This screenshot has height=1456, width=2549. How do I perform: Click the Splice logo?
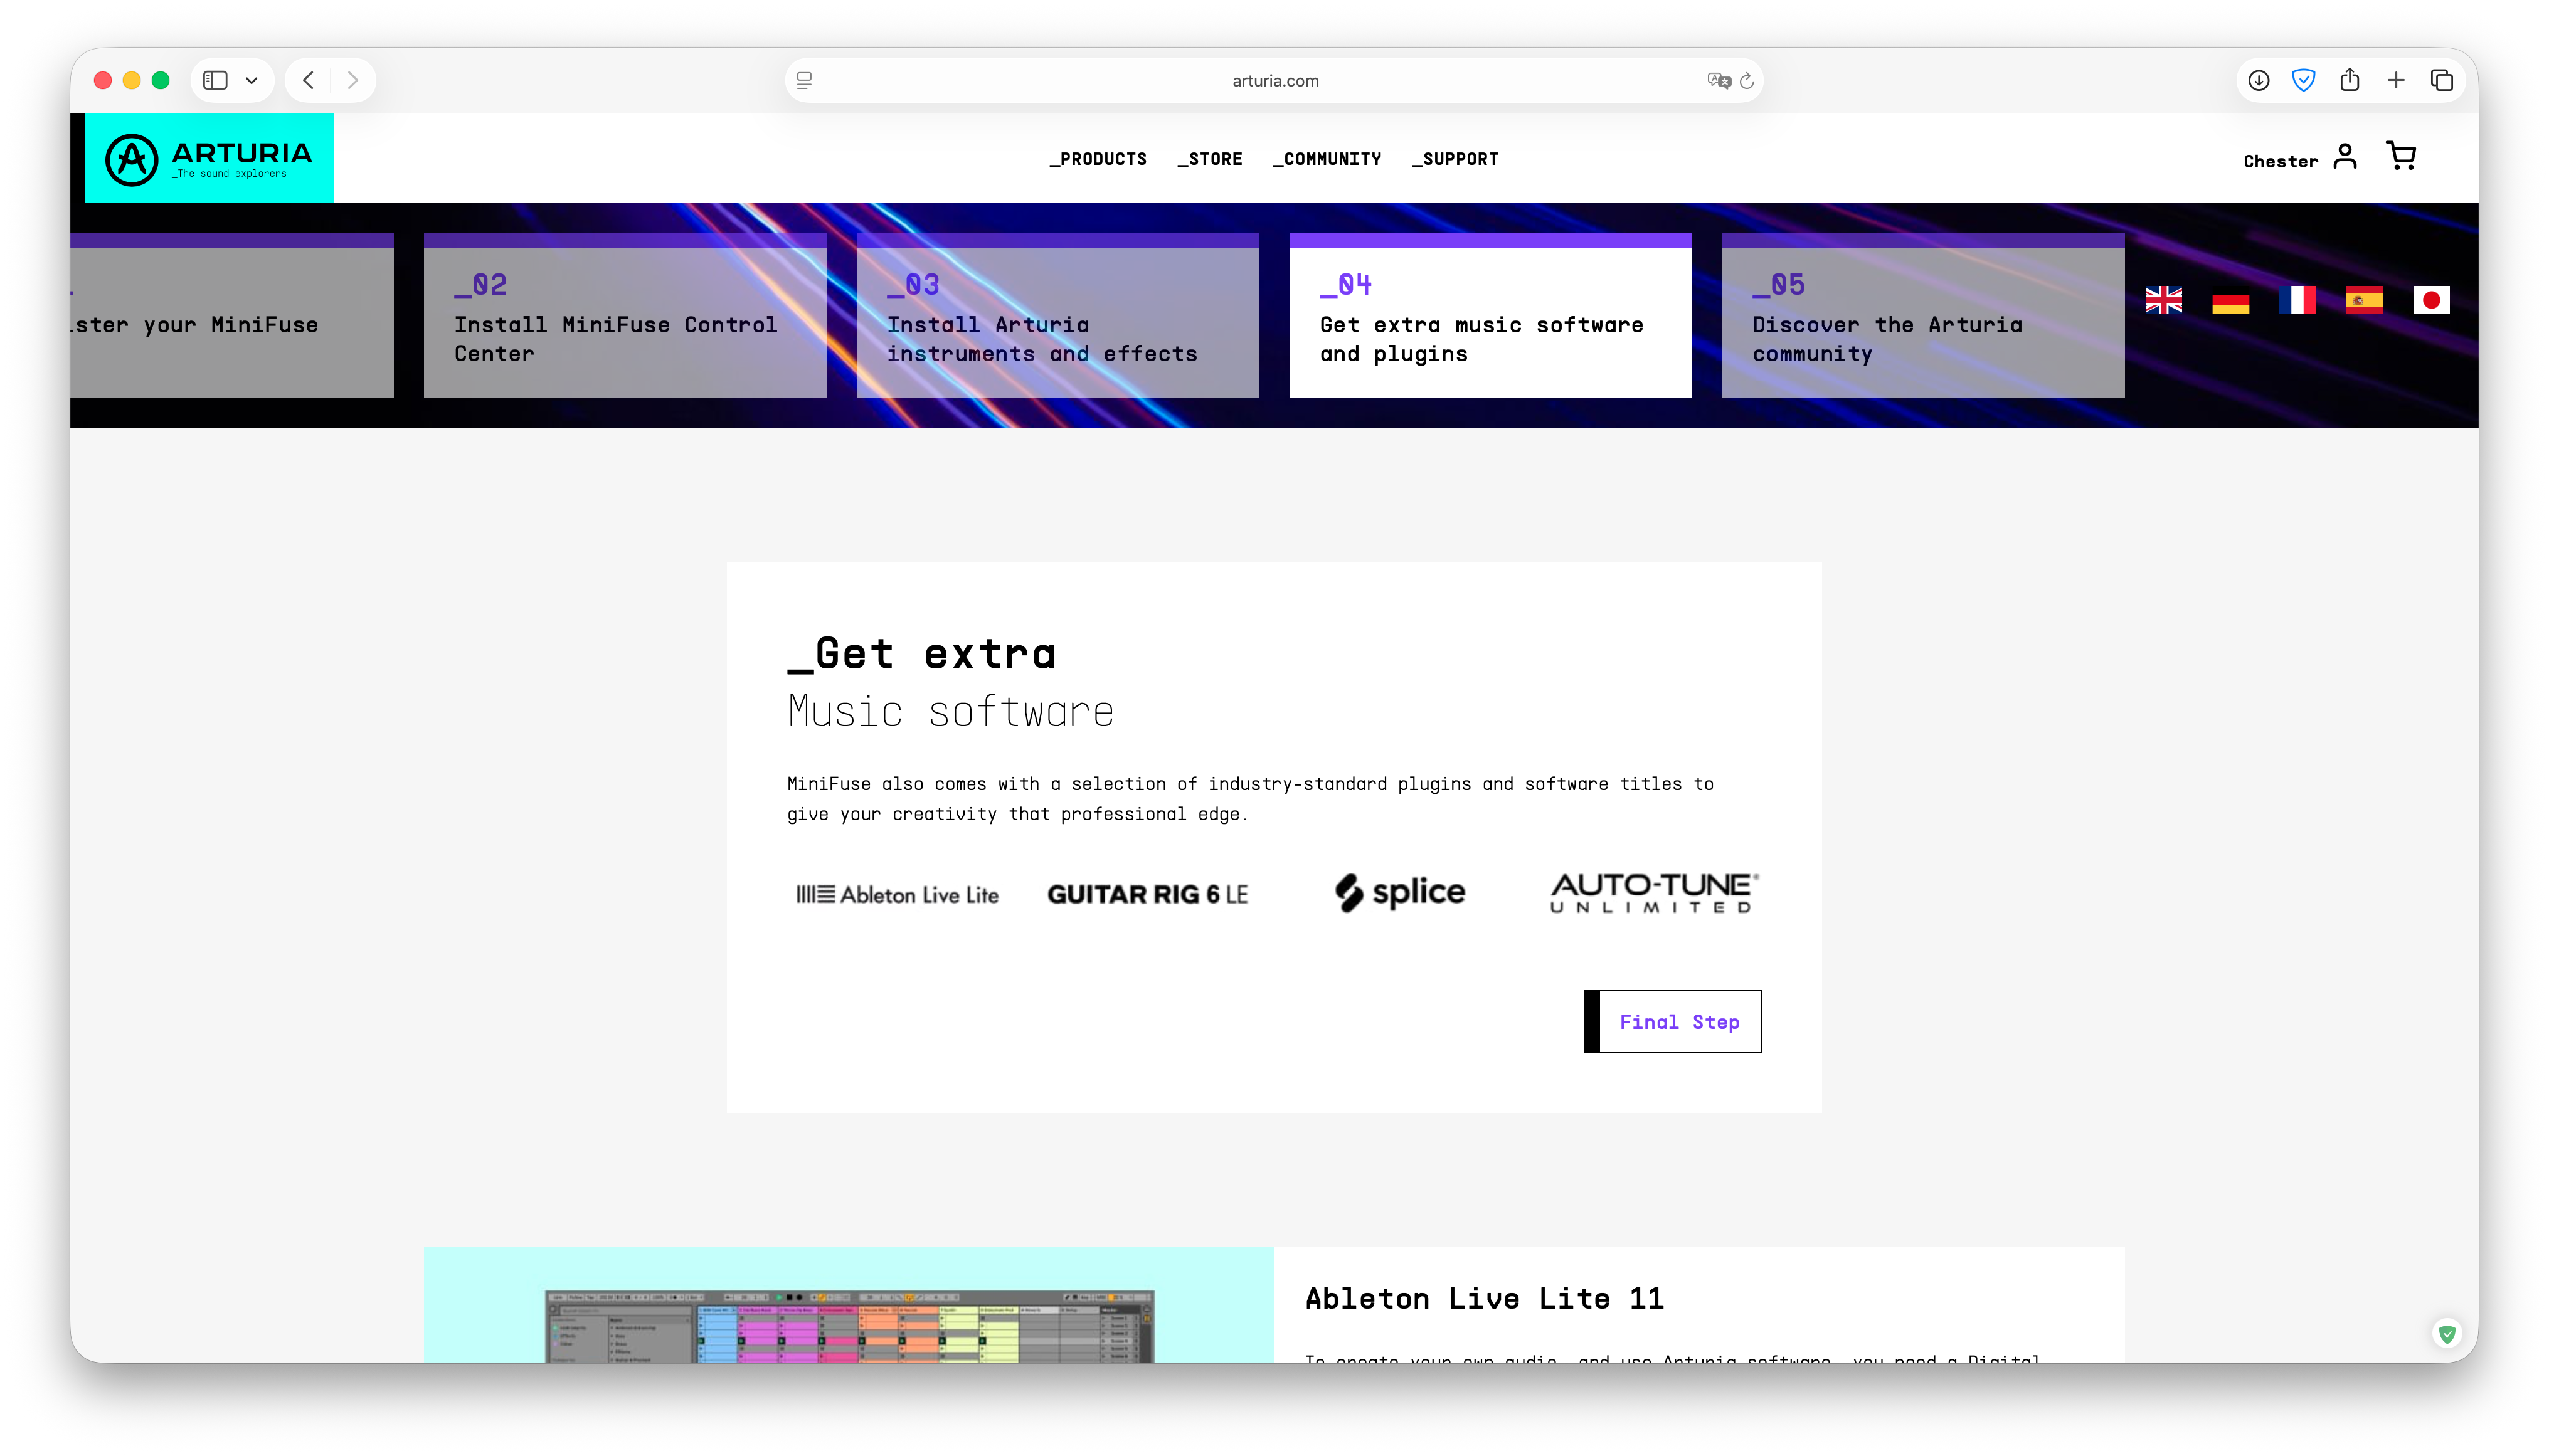1400,892
